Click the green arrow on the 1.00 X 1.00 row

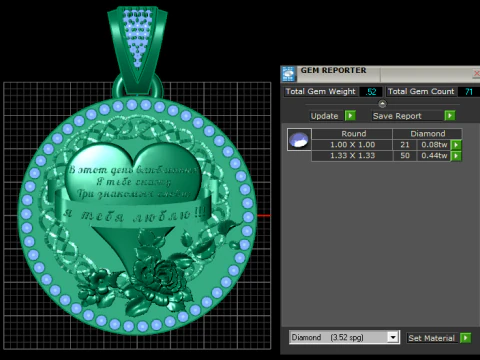tap(456, 145)
